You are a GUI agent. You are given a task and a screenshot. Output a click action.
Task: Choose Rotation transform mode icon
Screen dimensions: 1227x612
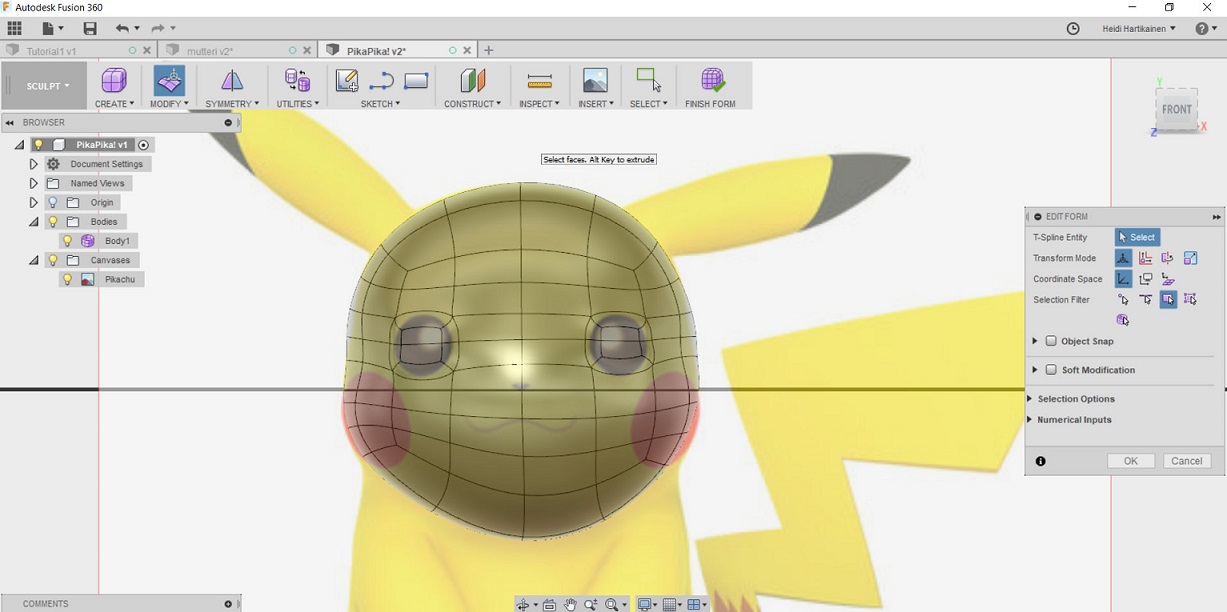click(1167, 258)
